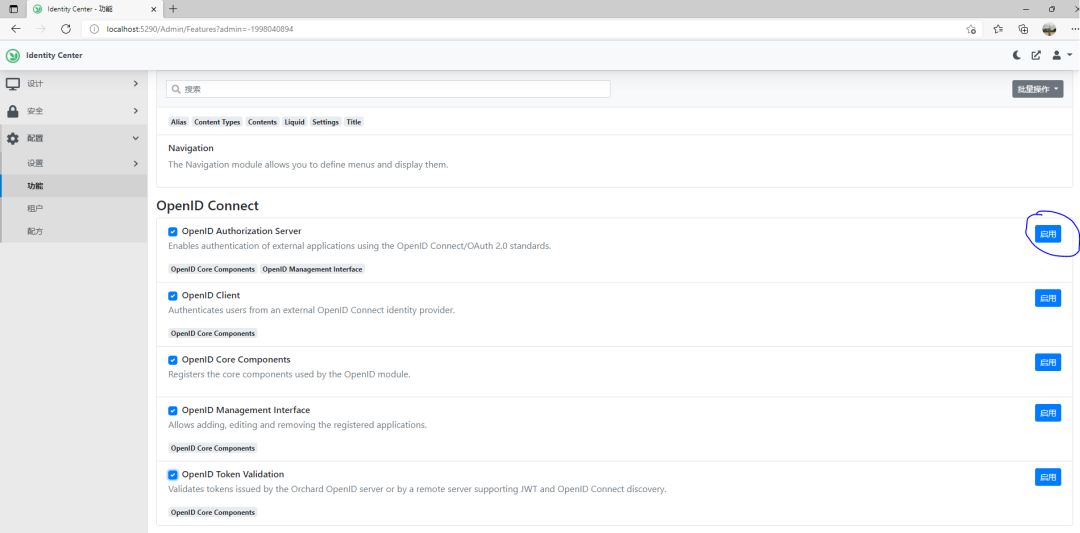1080x533 pixels.
Task: Reload the page with refresh icon
Action: pos(66,29)
